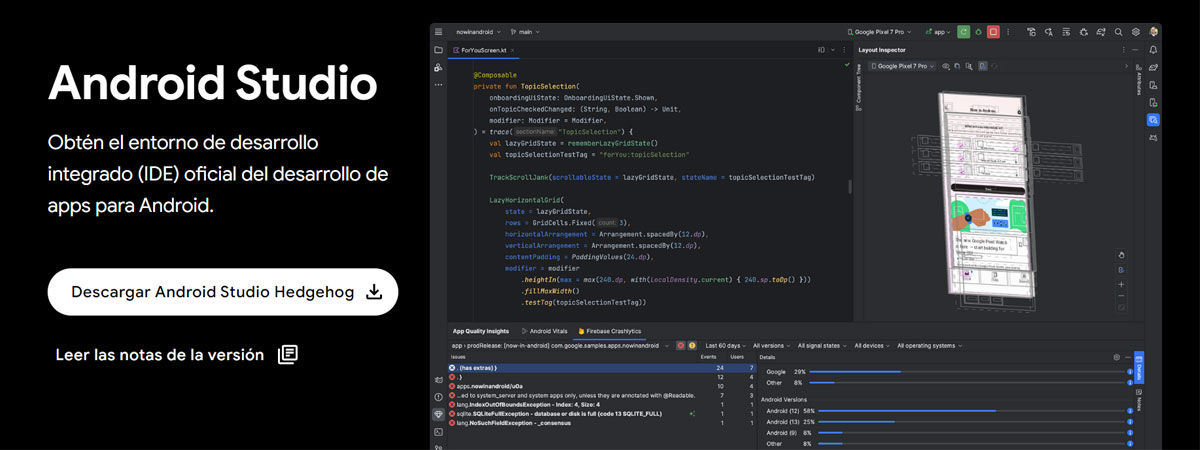Viewport: 1200px width, 450px height.
Task: Toggle non-fatal issues yellow filter
Action: tap(692, 345)
